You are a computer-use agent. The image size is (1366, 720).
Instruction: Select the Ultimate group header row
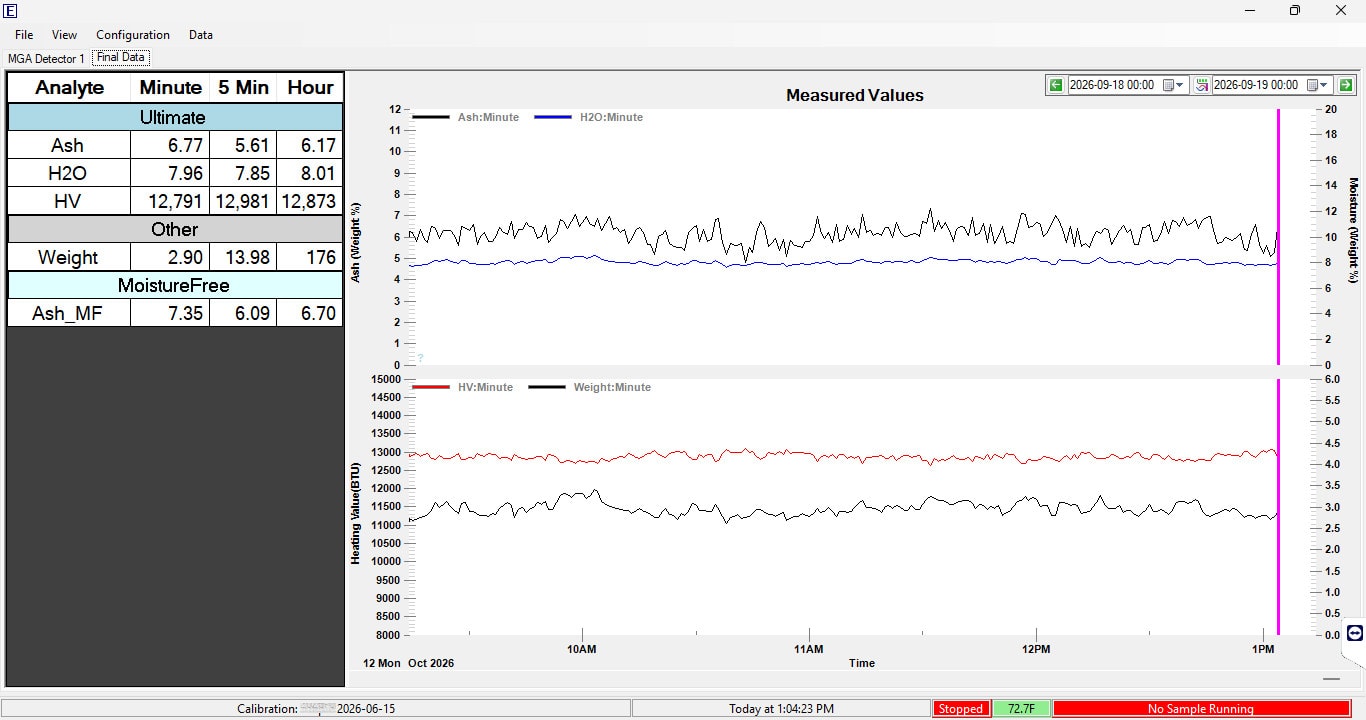(x=175, y=117)
